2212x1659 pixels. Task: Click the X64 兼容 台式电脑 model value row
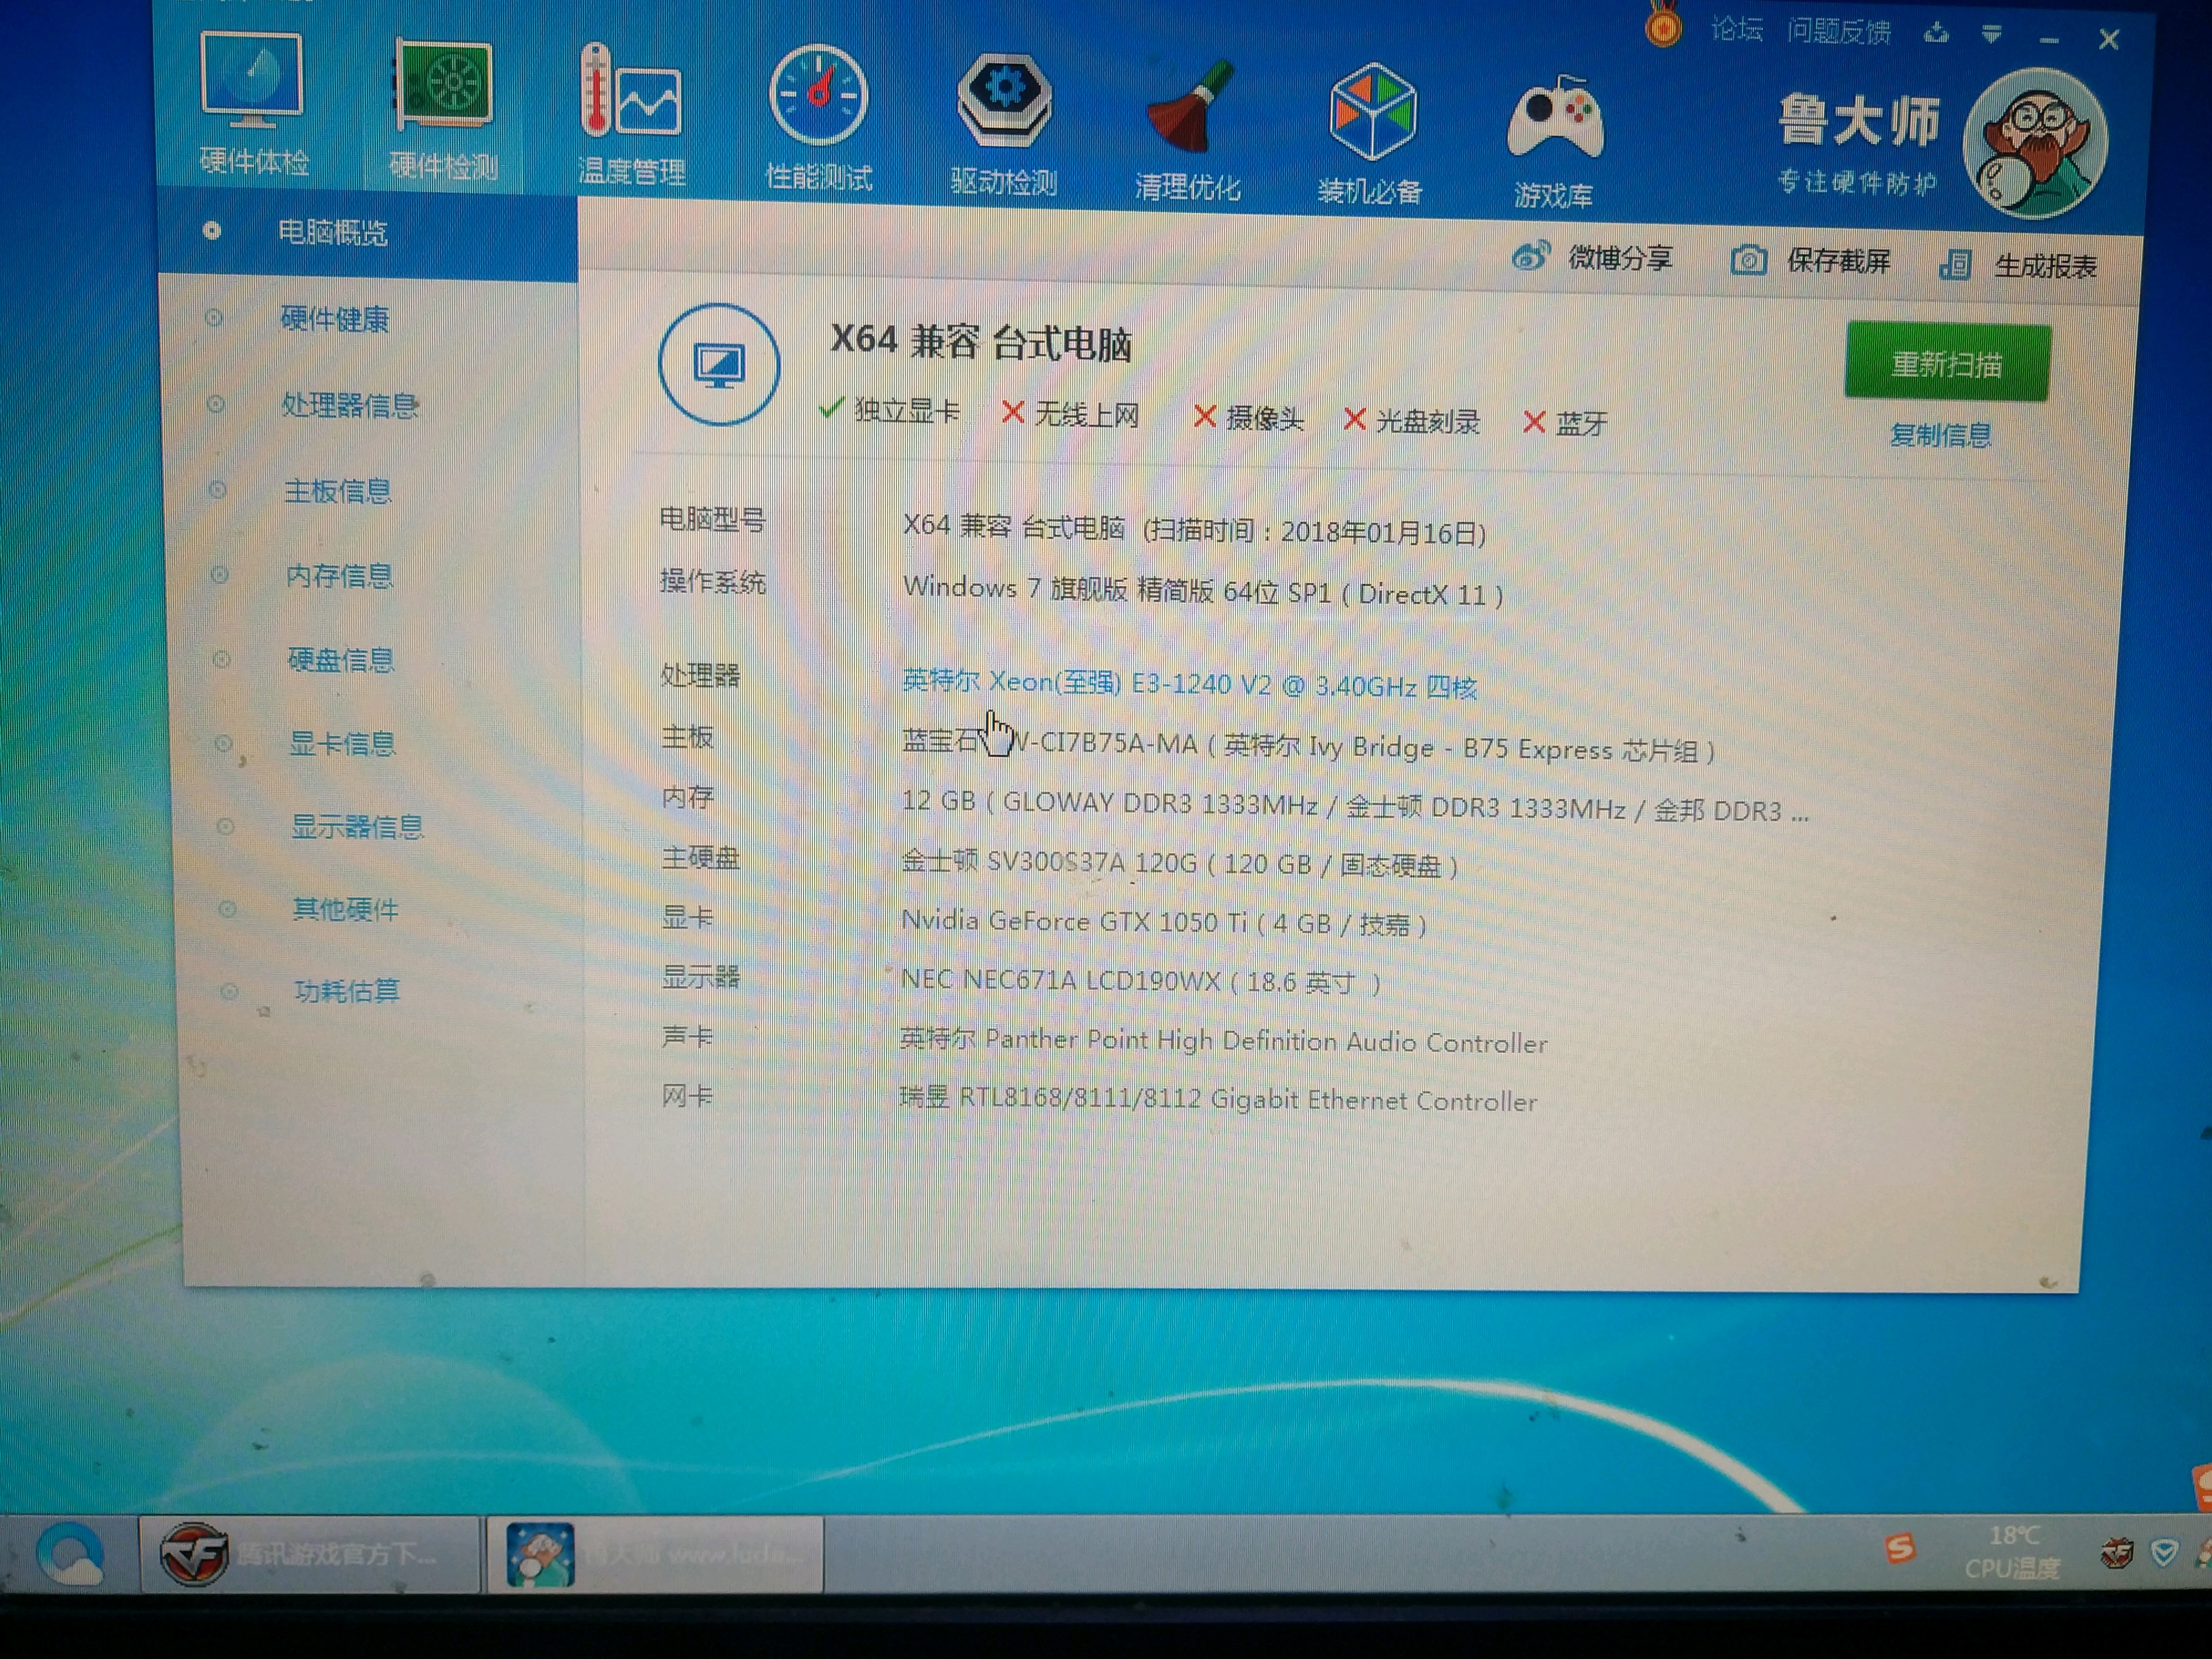point(1194,529)
